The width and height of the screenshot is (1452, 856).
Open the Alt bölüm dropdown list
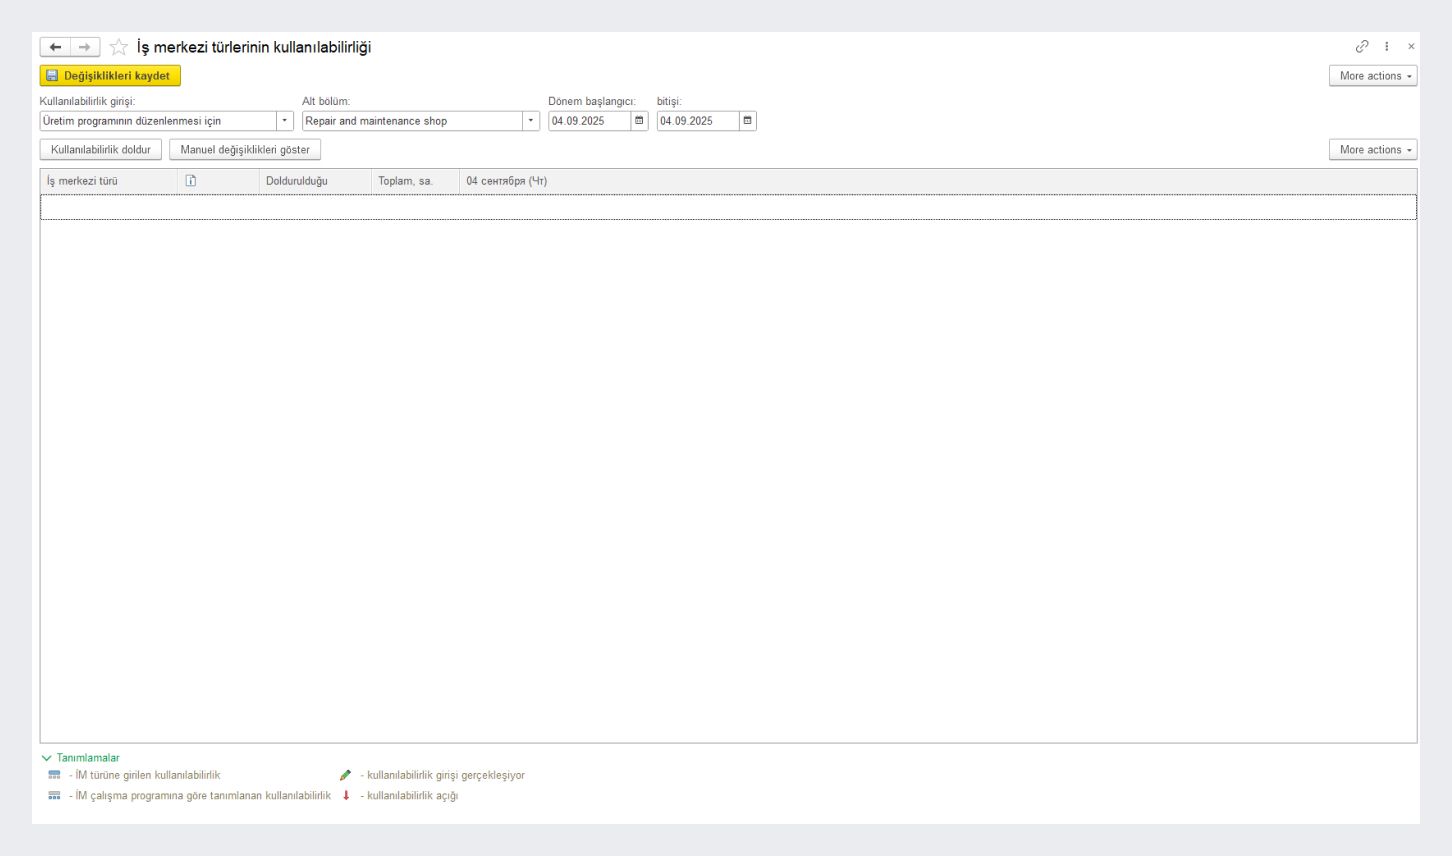pyautogui.click(x=531, y=121)
